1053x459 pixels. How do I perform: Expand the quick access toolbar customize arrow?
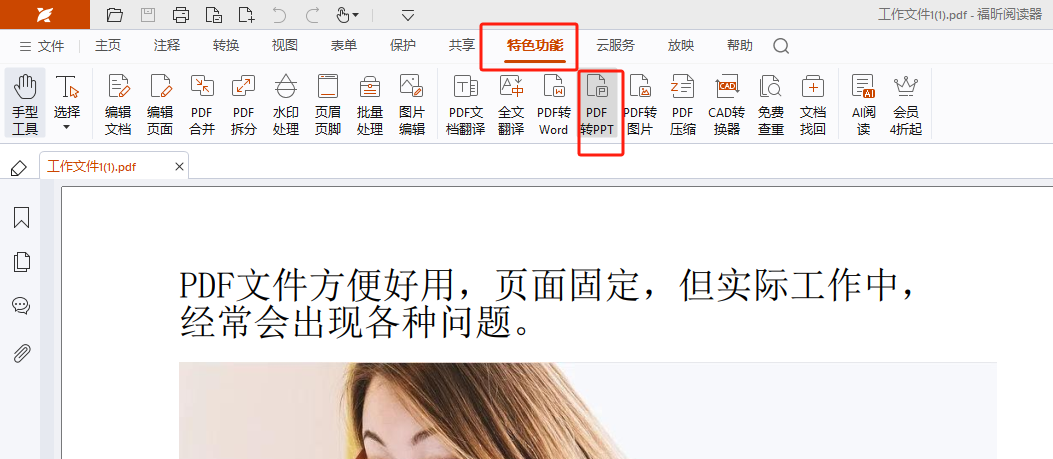tap(408, 15)
